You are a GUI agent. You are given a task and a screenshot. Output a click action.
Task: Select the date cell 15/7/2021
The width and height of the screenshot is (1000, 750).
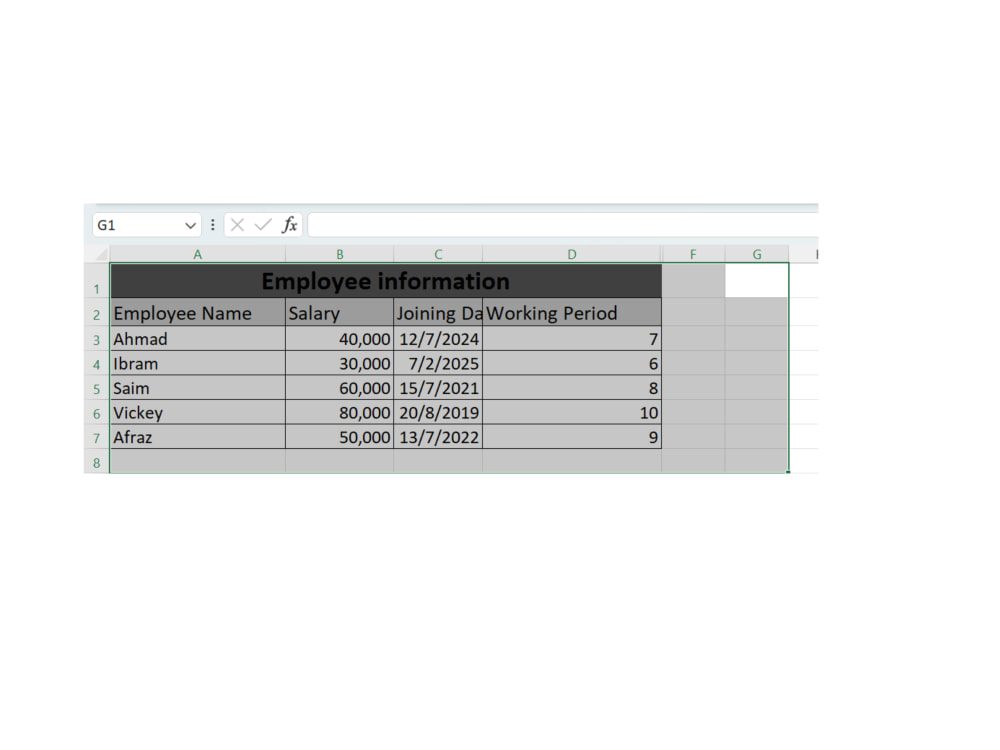[x=438, y=388]
